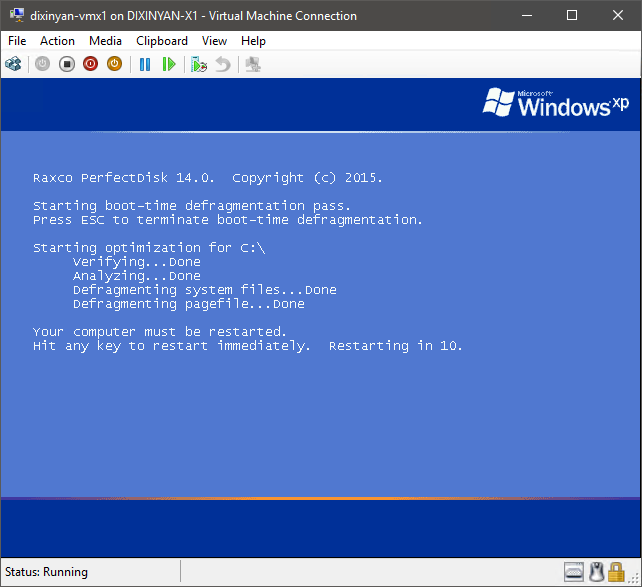
Task: Revert the VM to previous checkpoint
Action: 223,64
